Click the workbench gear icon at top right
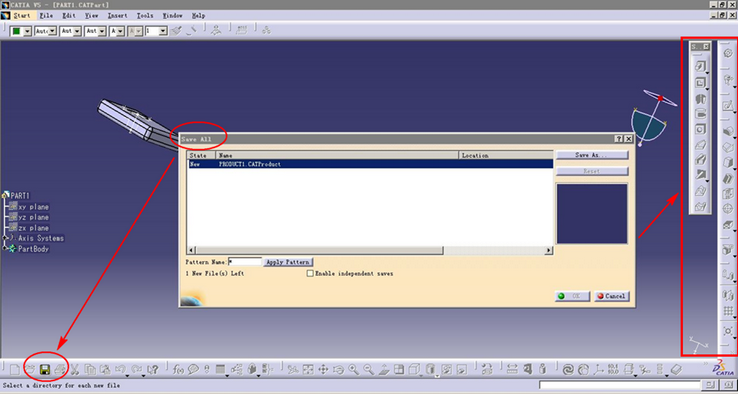The image size is (738, 394). coord(728,54)
